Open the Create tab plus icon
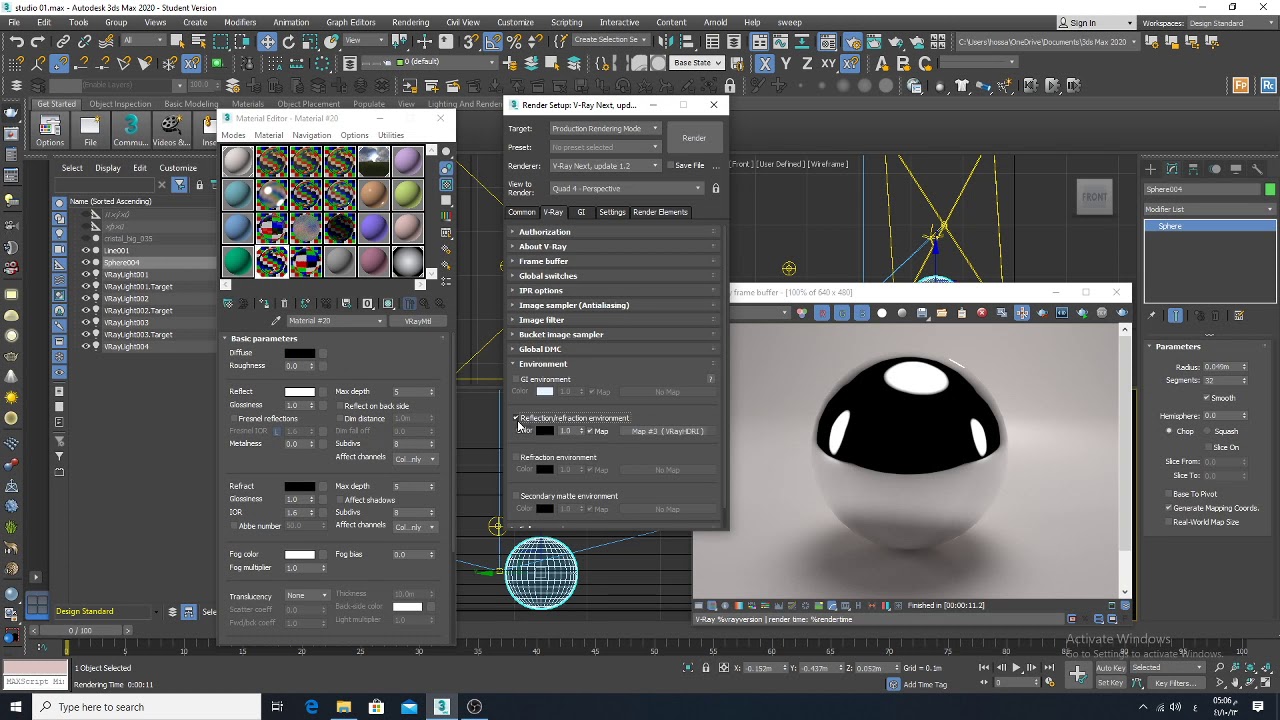Viewport: 1280px width, 720px height. (x=1150, y=169)
